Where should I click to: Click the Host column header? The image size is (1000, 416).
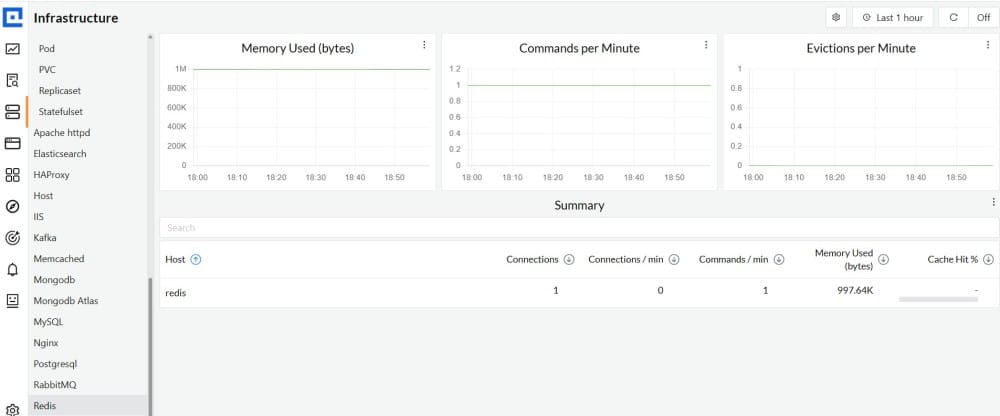pos(175,260)
